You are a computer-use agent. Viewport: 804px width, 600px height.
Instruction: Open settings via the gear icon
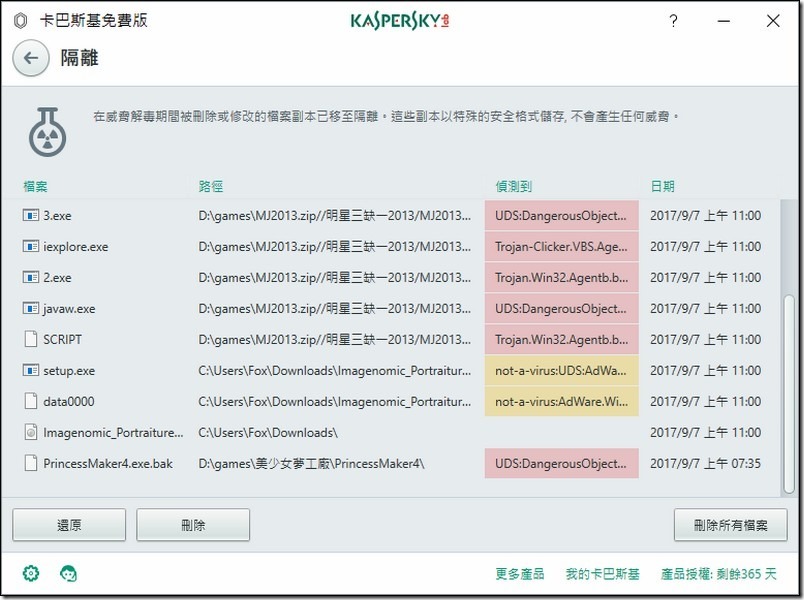(31, 573)
